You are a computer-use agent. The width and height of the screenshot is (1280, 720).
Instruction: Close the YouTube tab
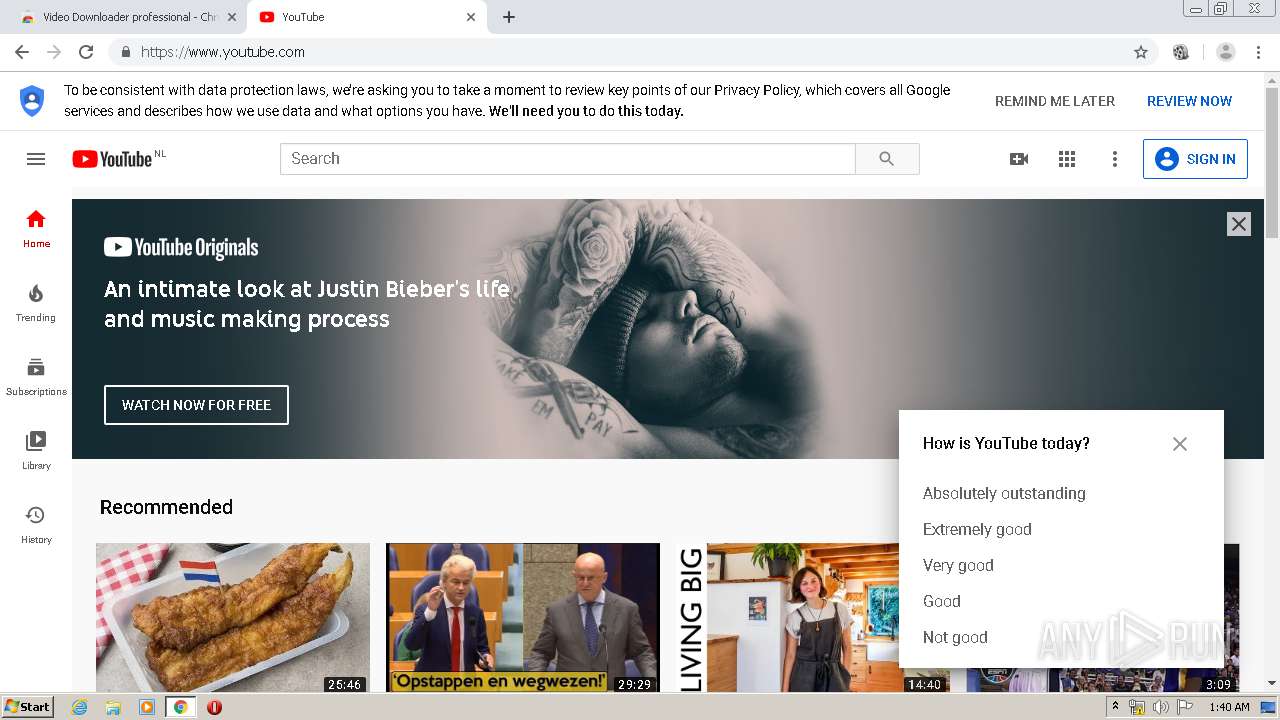pos(471,17)
